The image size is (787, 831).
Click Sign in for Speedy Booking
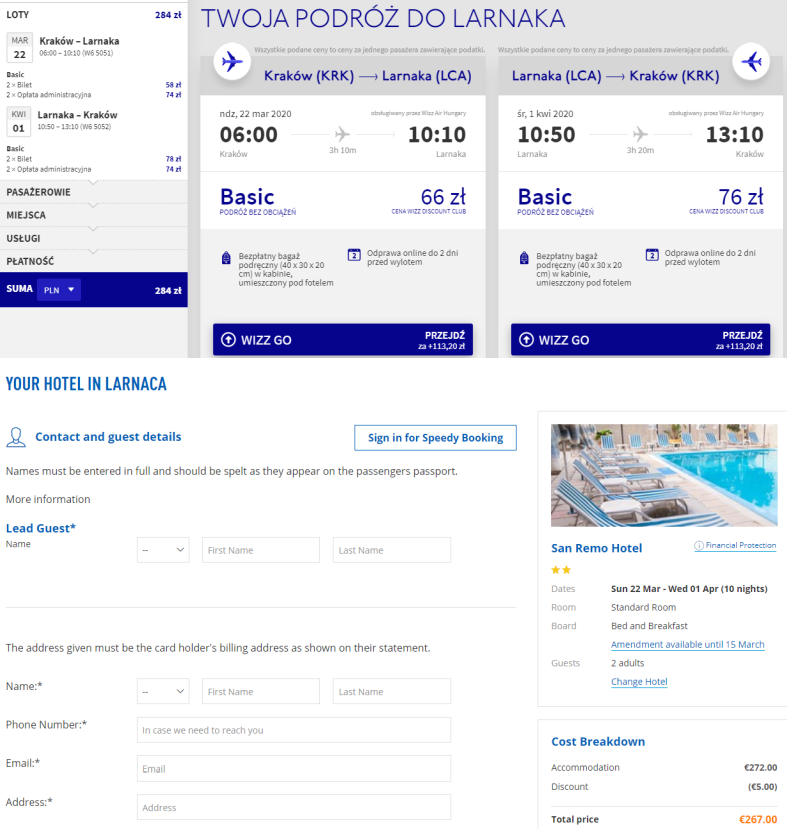[x=435, y=438]
